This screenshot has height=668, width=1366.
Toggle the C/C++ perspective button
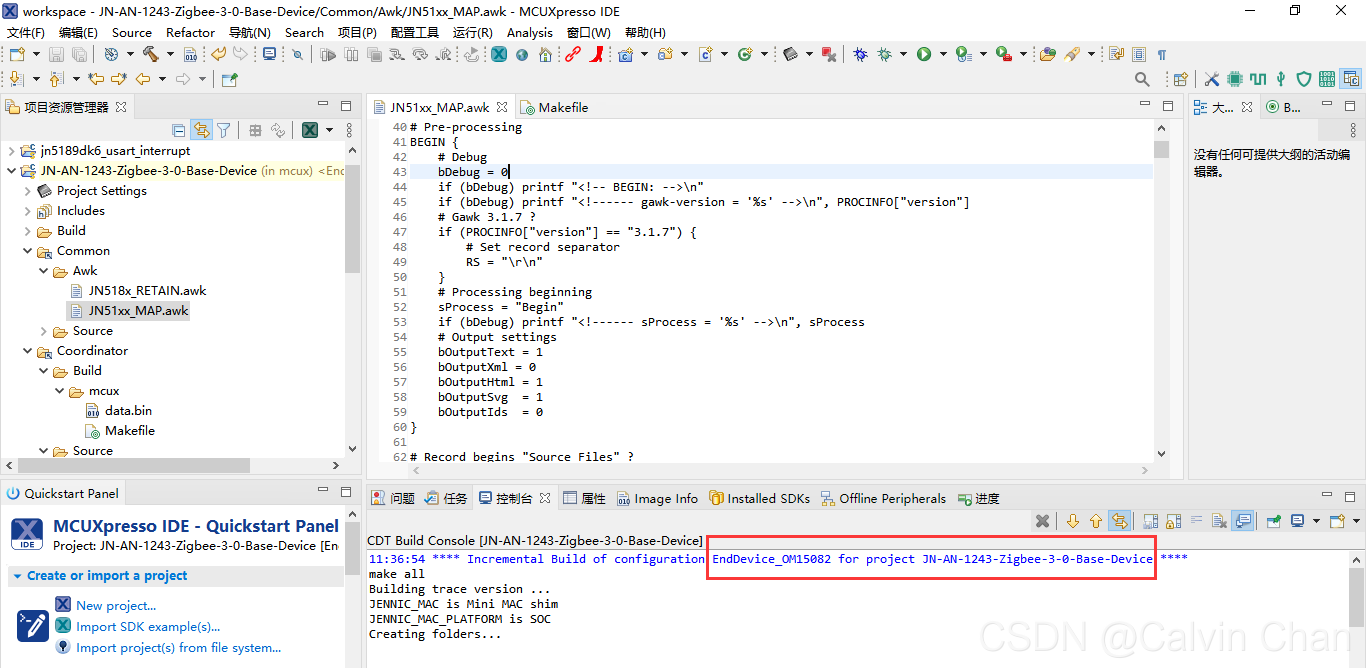pyautogui.click(x=1351, y=79)
